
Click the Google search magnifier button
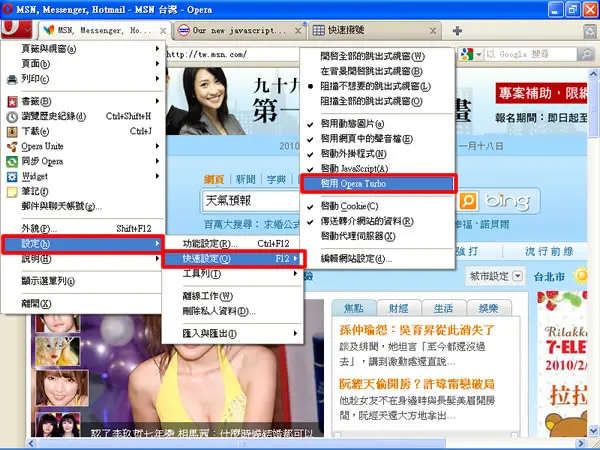586,54
